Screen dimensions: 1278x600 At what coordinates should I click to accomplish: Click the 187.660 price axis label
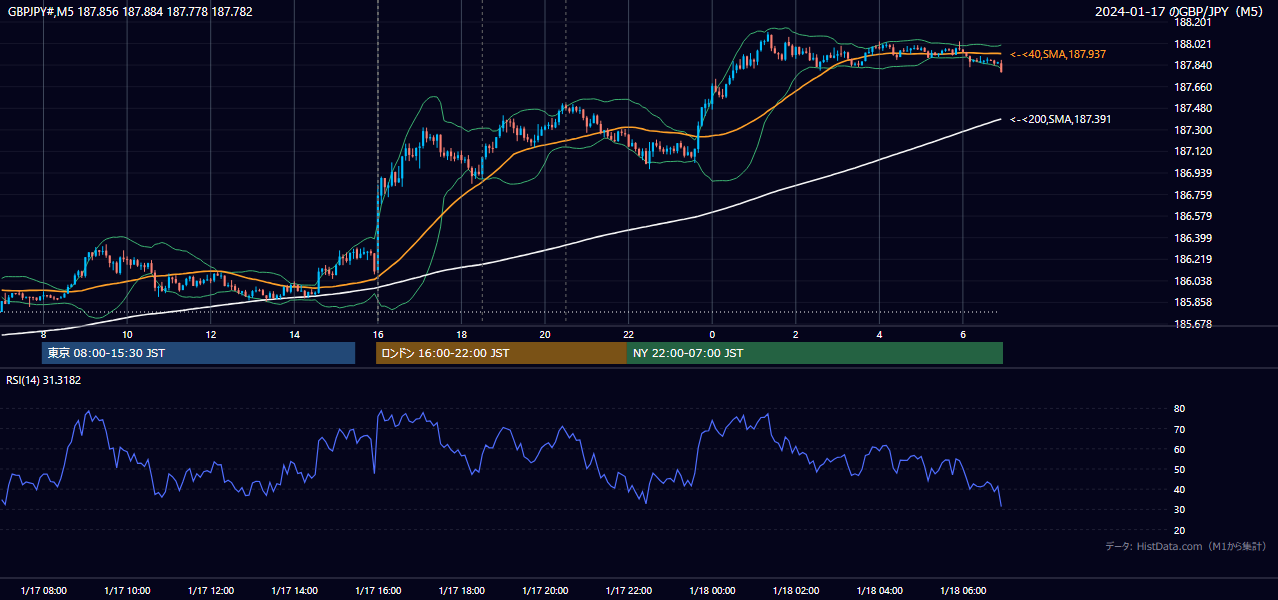pyautogui.click(x=1193, y=87)
